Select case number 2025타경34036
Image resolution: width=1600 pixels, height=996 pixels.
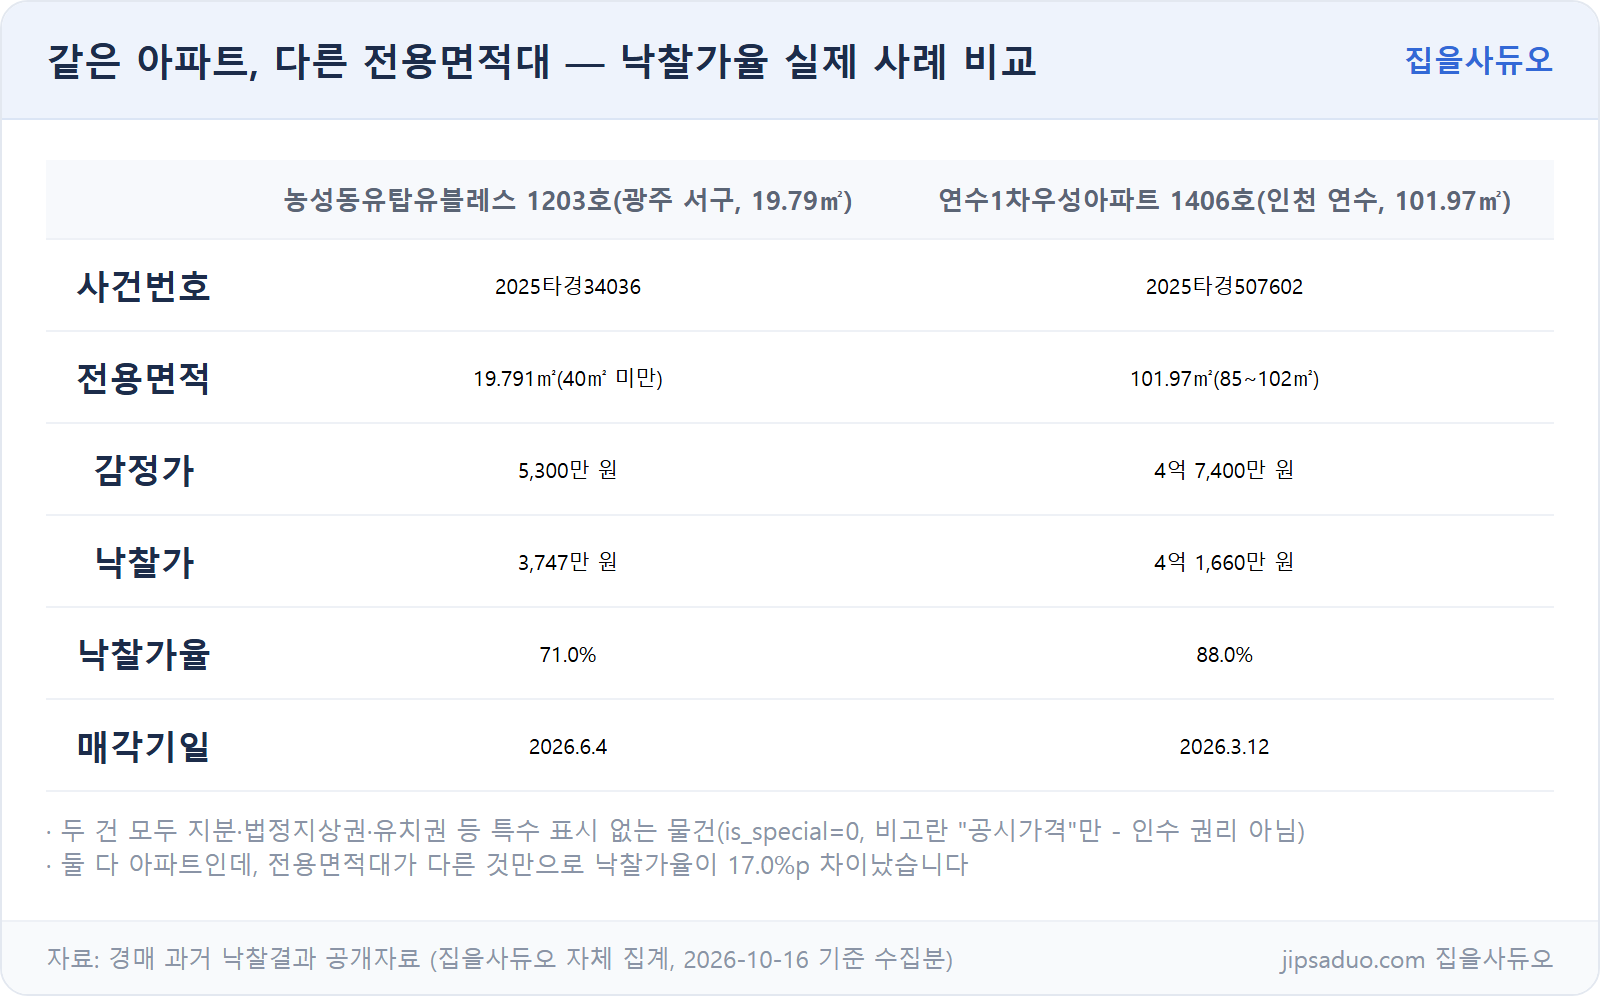click(568, 287)
